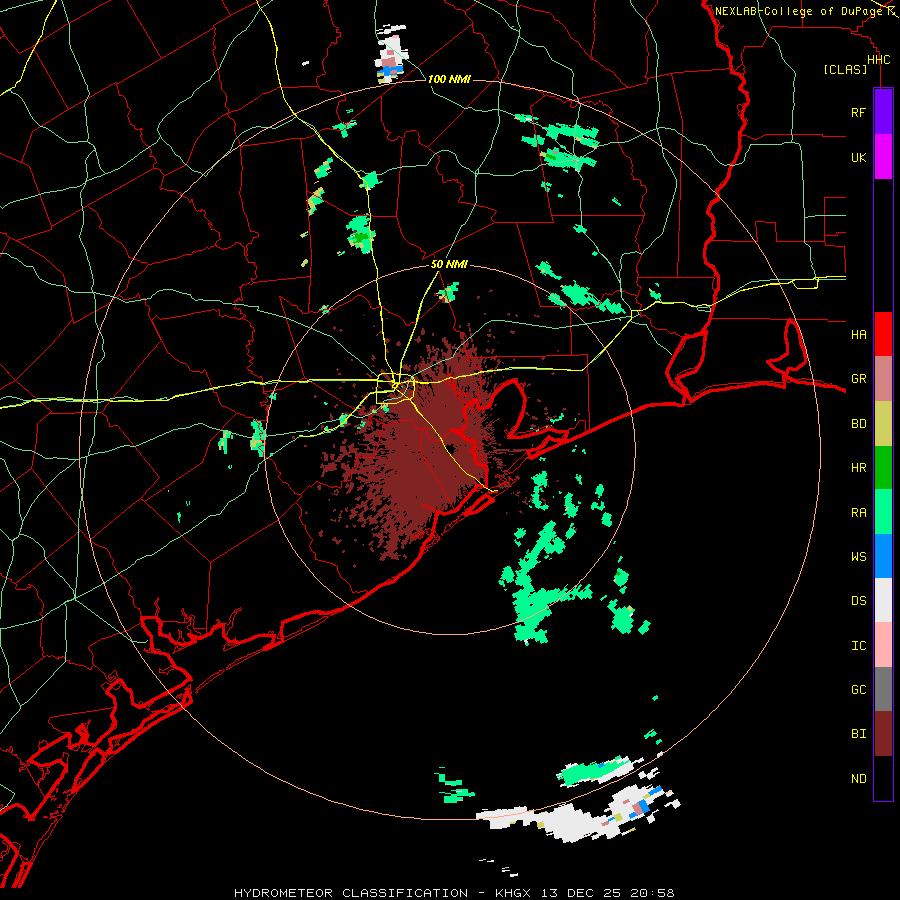
Task: Click the WS blue legend swatch
Action: [x=883, y=556]
